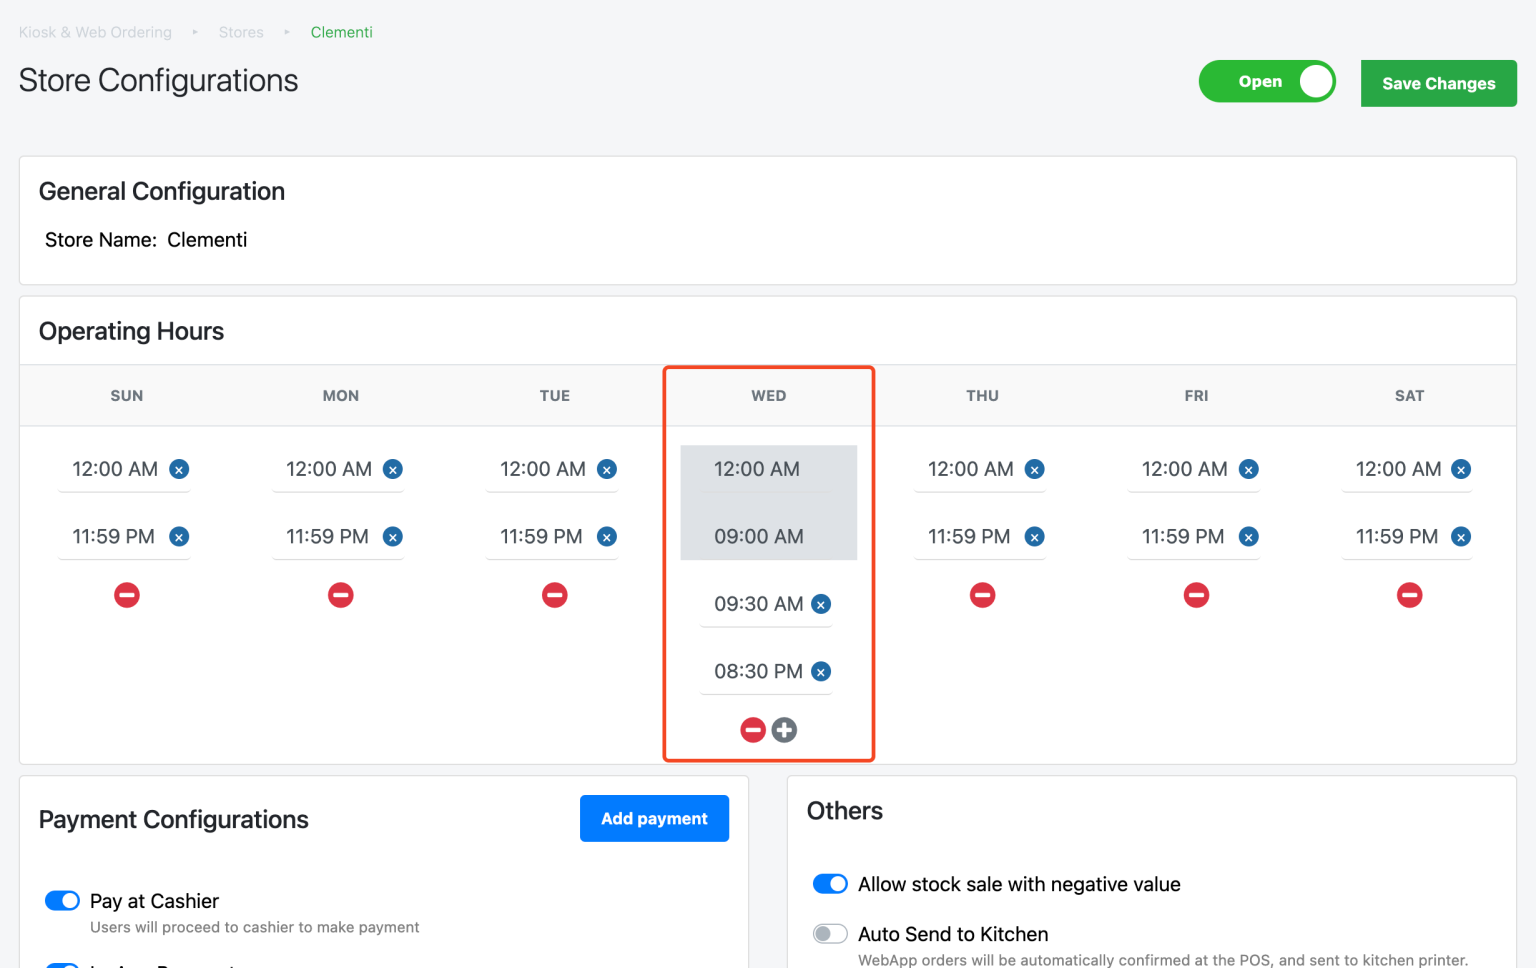1536x968 pixels.
Task: Remove Thursday's 12:00 AM opening time
Action: [1034, 469]
